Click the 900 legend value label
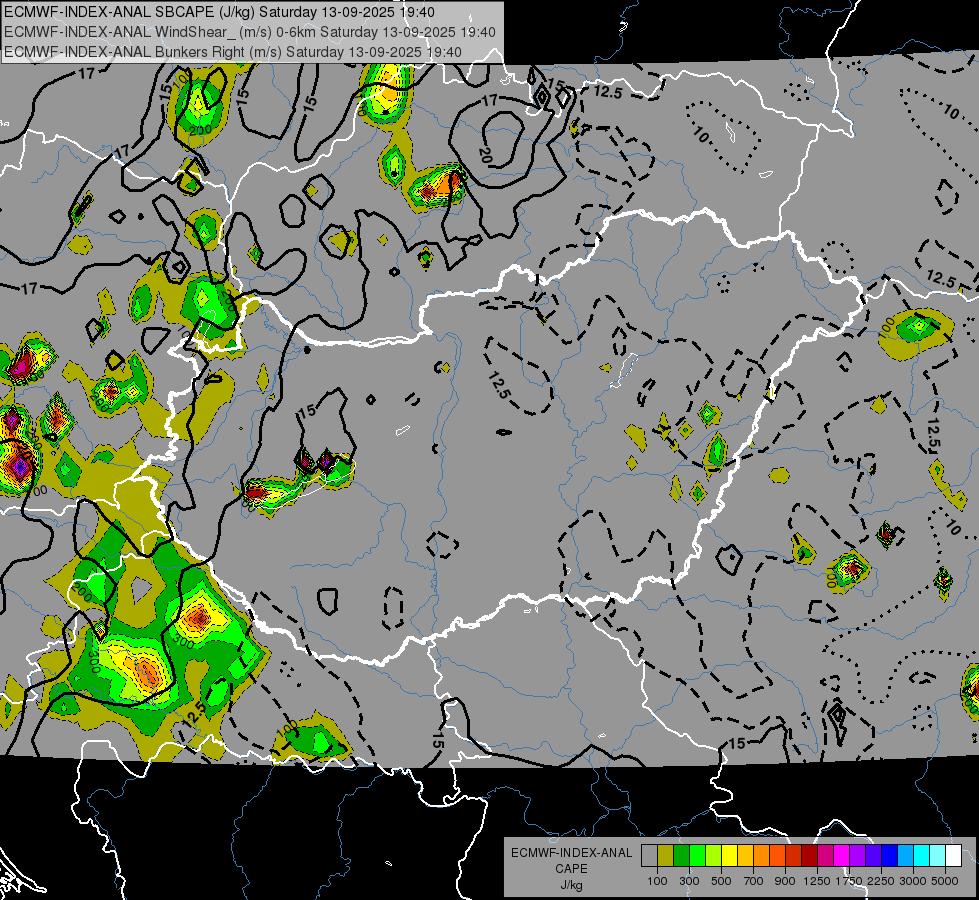 785,881
